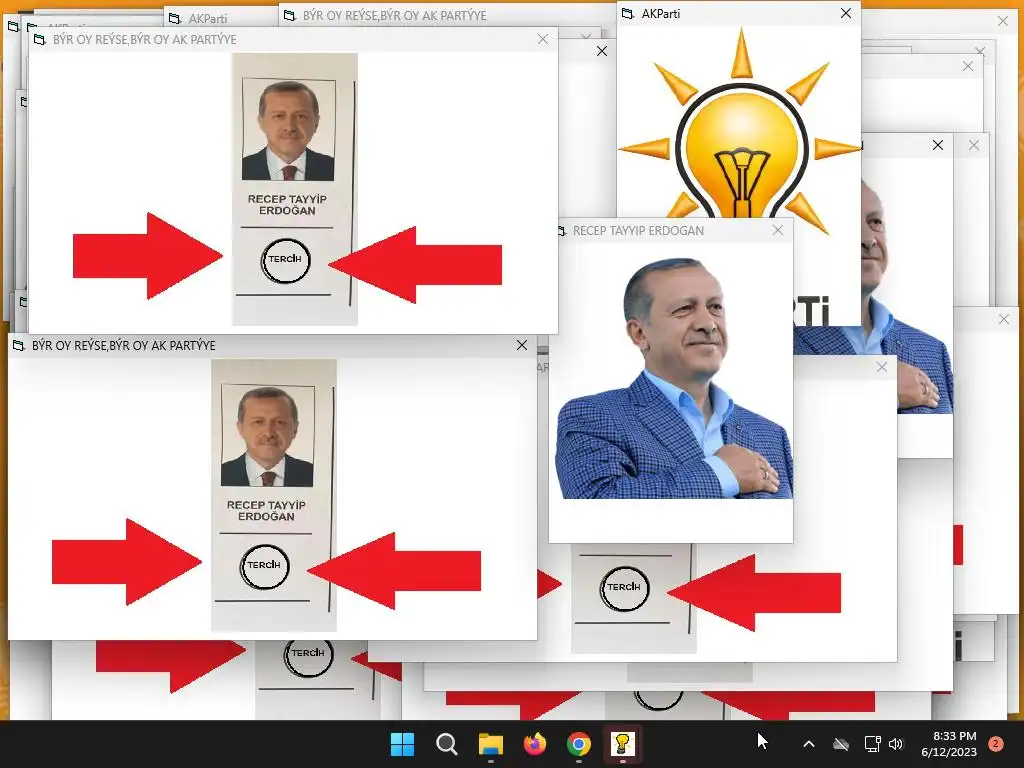The image size is (1024, 768).
Task: Open the notification badge showing 2
Action: [x=996, y=743]
